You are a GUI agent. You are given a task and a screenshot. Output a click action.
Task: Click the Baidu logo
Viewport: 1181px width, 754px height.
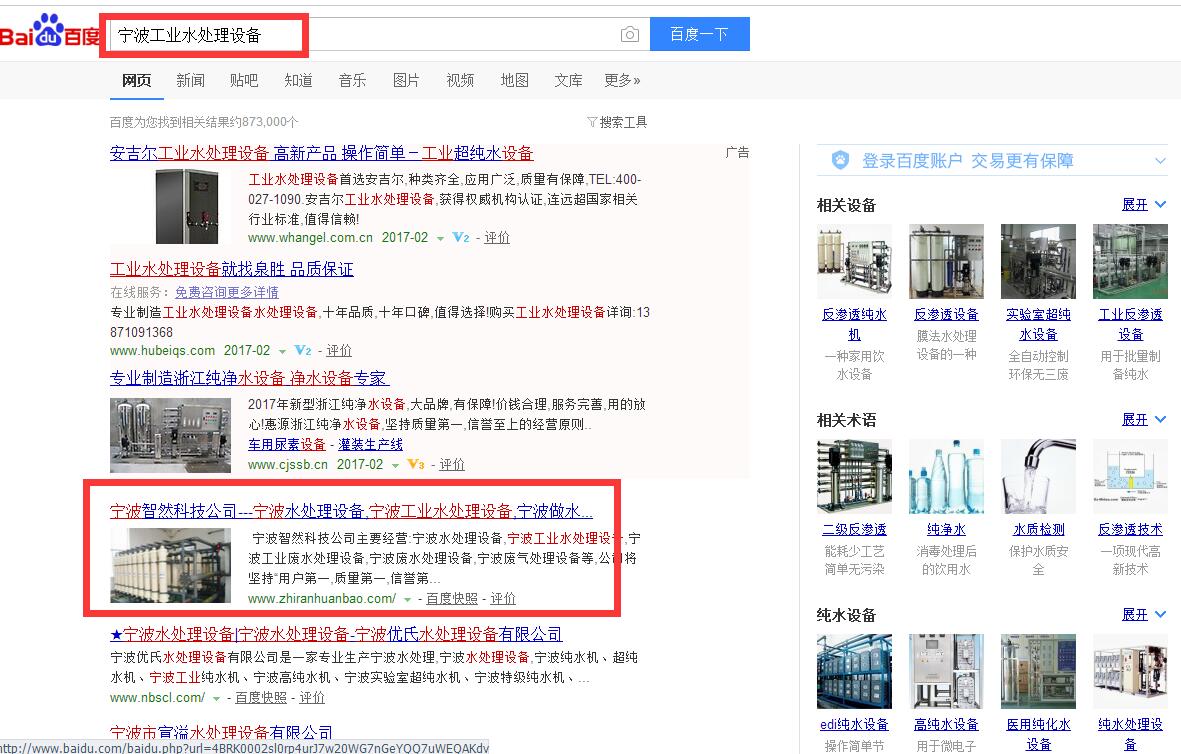pyautogui.click(x=50, y=32)
